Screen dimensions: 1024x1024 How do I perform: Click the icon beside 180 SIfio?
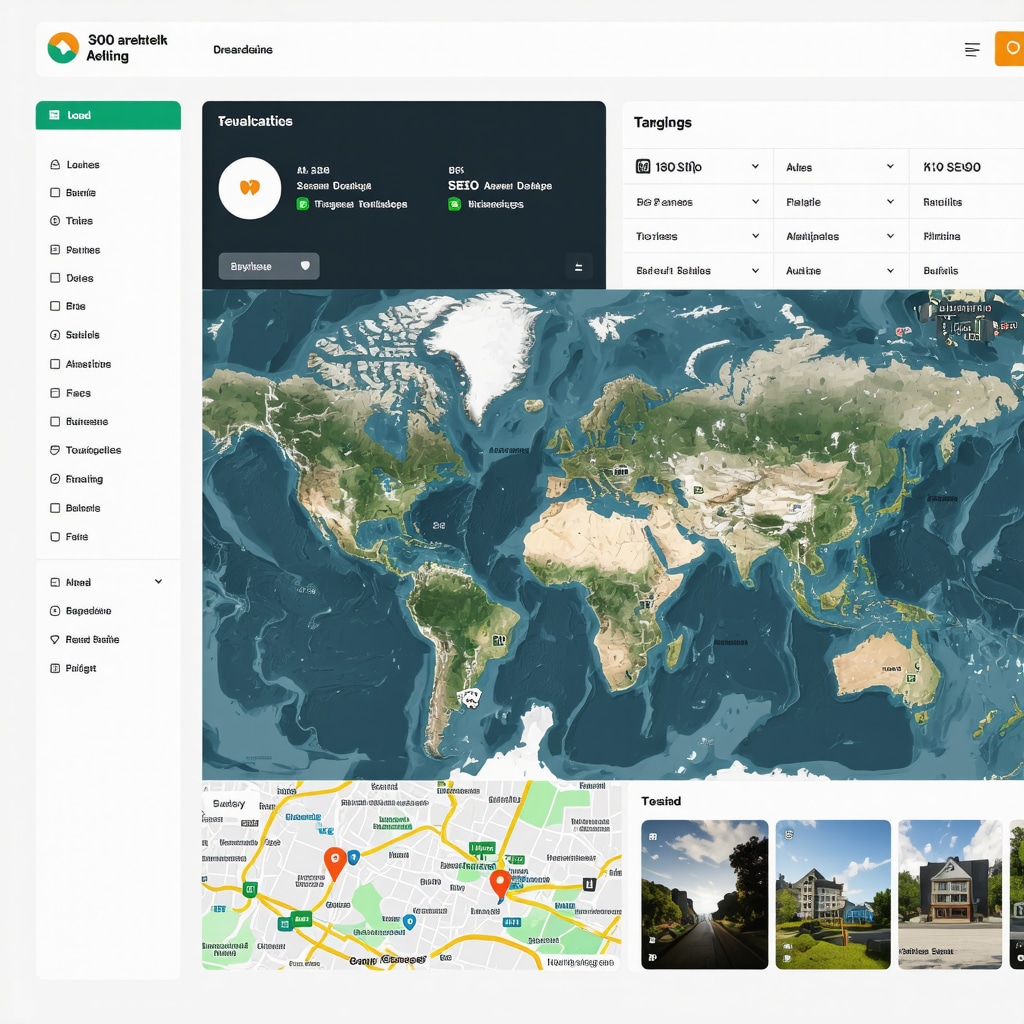click(643, 167)
